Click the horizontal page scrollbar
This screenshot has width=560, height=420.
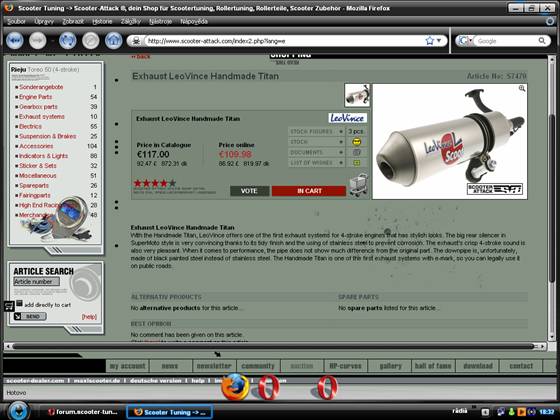pos(275,346)
